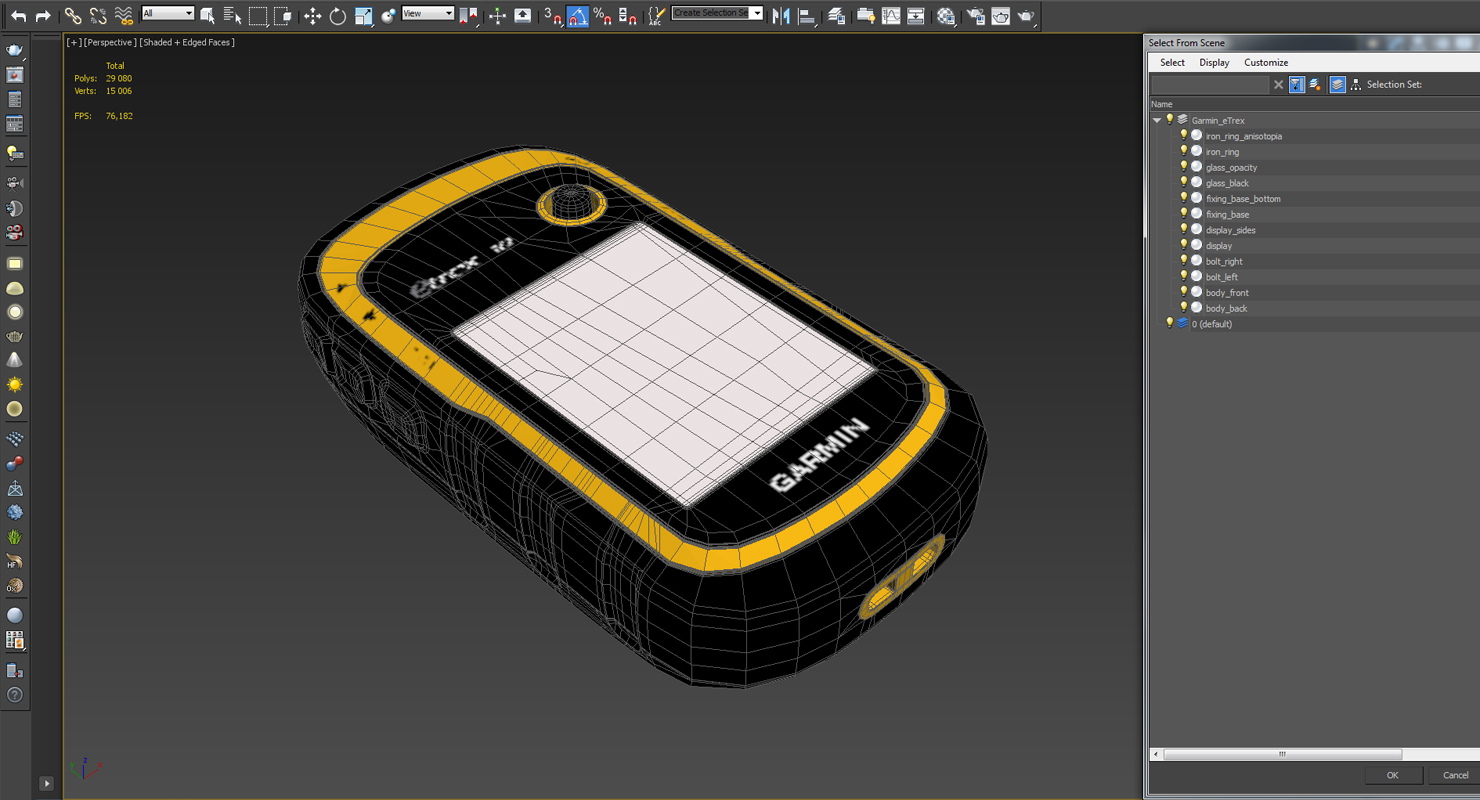Select glass_opacity in the scene list

click(1231, 168)
